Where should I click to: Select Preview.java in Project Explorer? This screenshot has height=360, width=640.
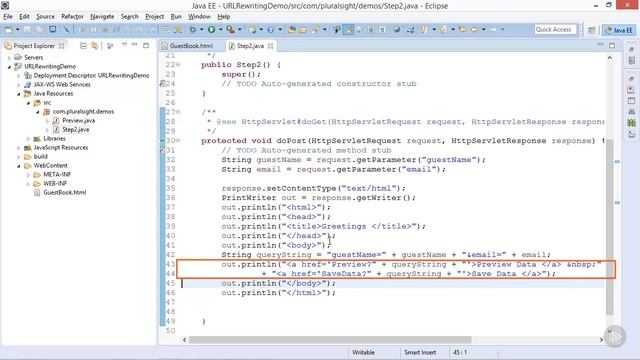pyautogui.click(x=78, y=120)
